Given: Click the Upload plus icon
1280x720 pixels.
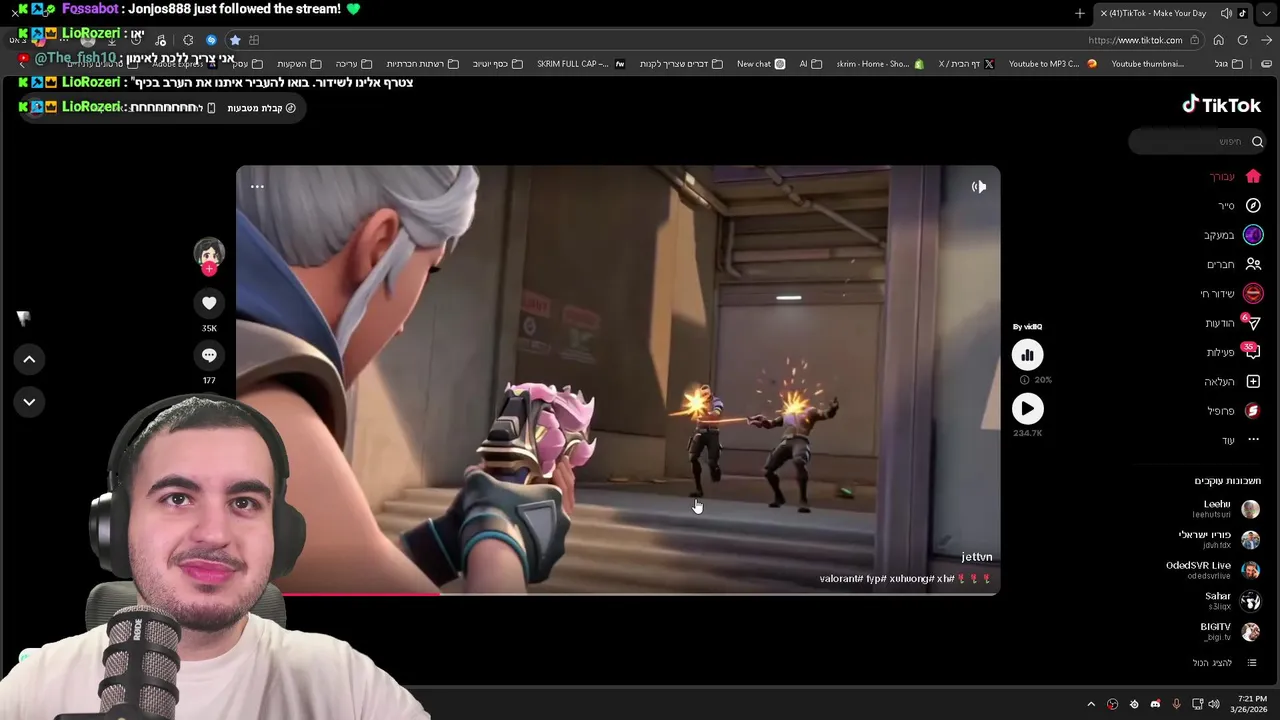Looking at the screenshot, I should click(x=1253, y=381).
